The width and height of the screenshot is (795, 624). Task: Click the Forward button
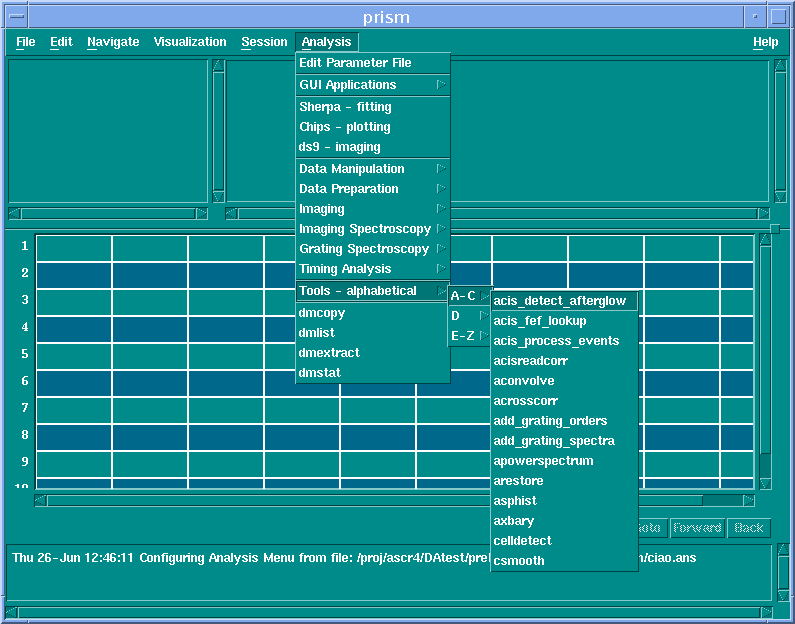[697, 528]
